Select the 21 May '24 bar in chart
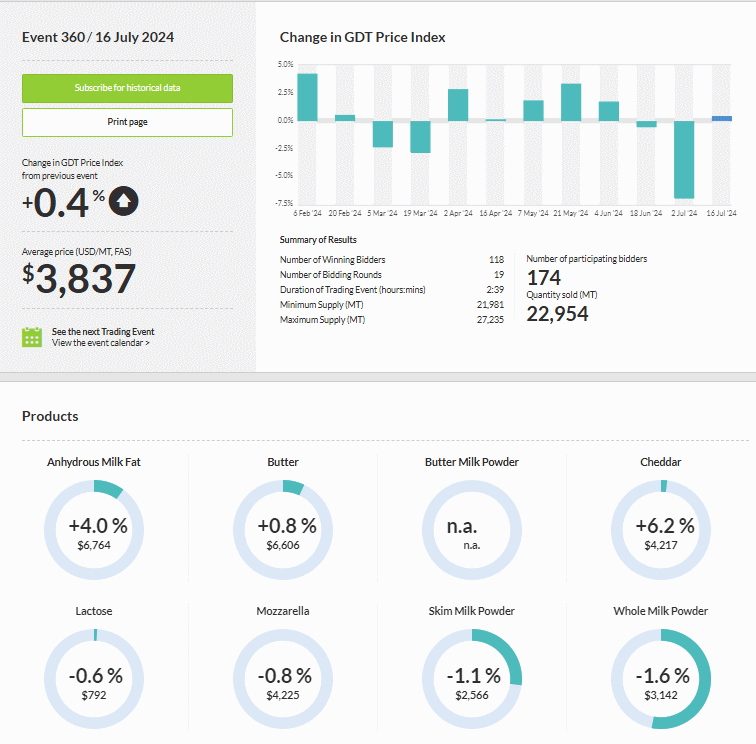Screen dimensions: 756x744 click(571, 102)
